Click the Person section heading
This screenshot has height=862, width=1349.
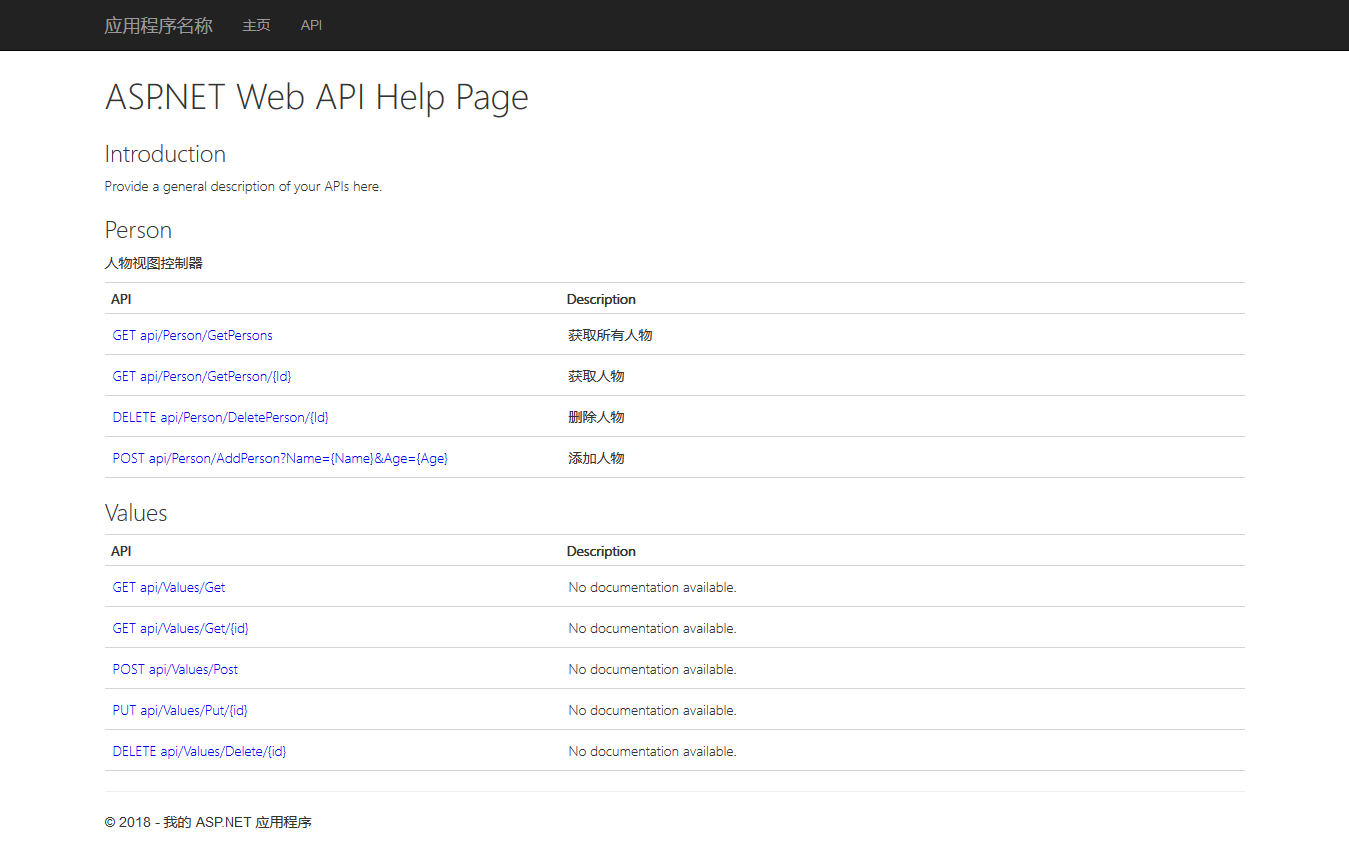138,230
